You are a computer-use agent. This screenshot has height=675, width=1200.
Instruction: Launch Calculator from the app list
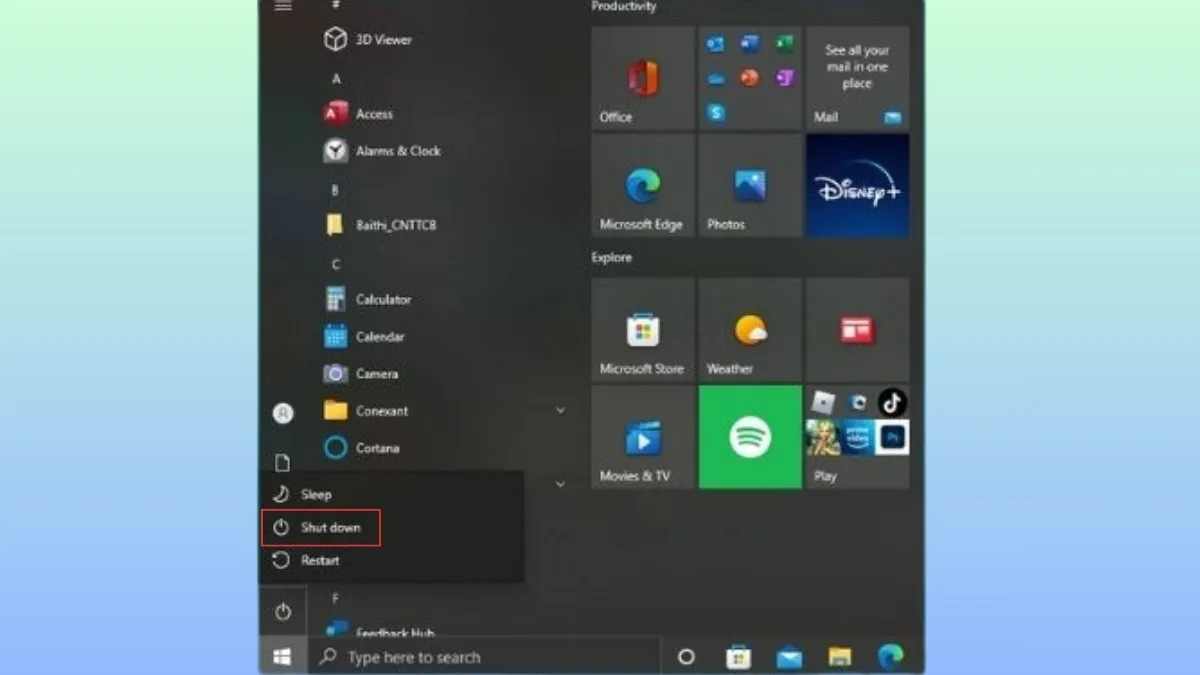tap(381, 299)
